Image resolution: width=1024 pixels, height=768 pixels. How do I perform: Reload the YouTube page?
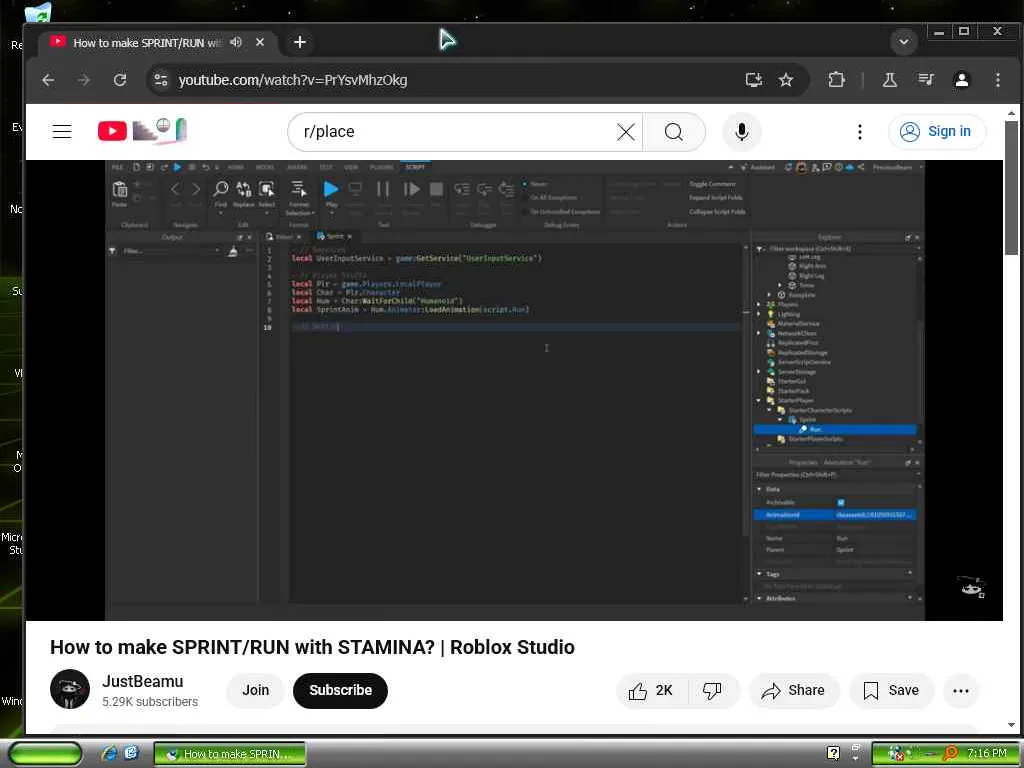[x=120, y=80]
